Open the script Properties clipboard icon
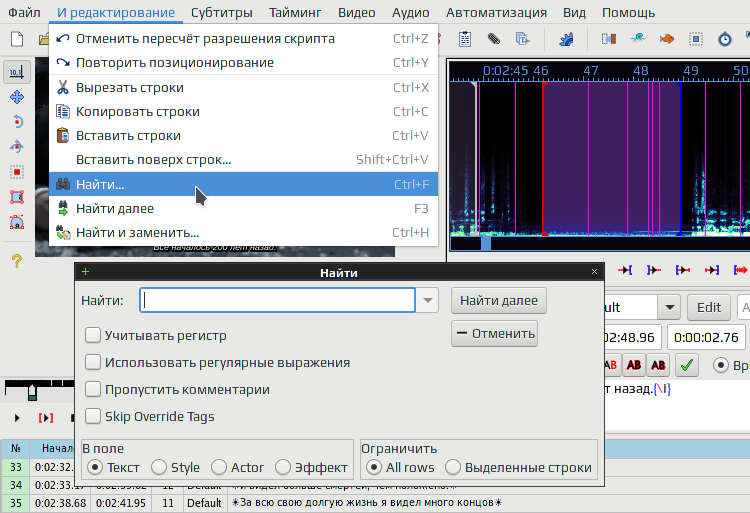The height and width of the screenshot is (513, 750). pyautogui.click(x=464, y=39)
